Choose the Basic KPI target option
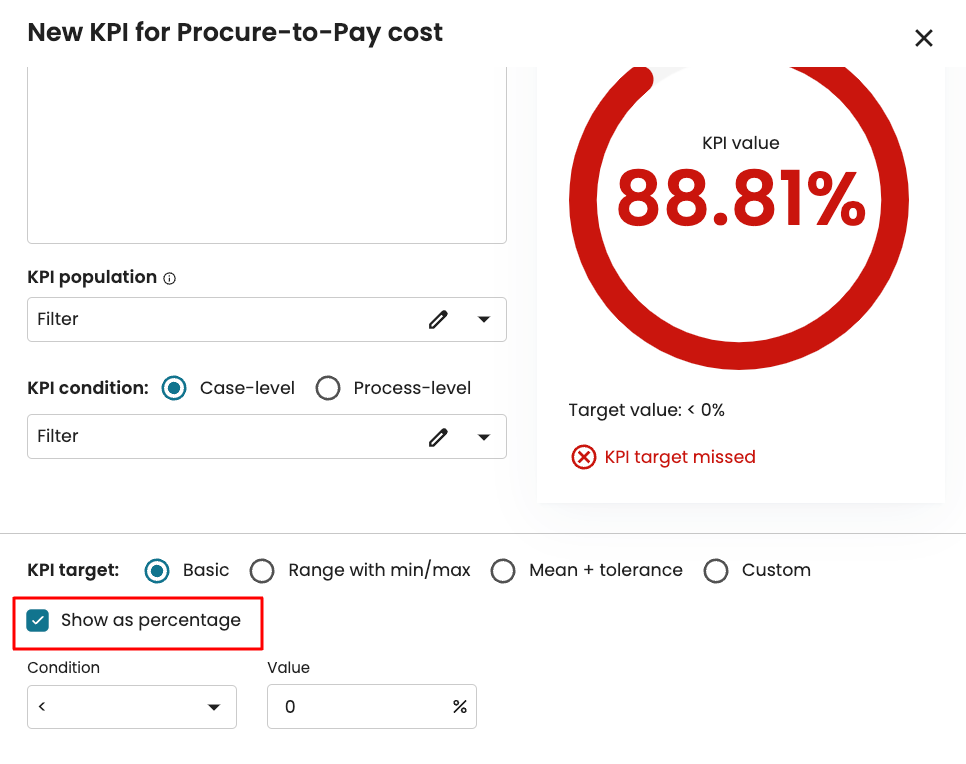Screen dimensions: 966x764 (x=157, y=570)
